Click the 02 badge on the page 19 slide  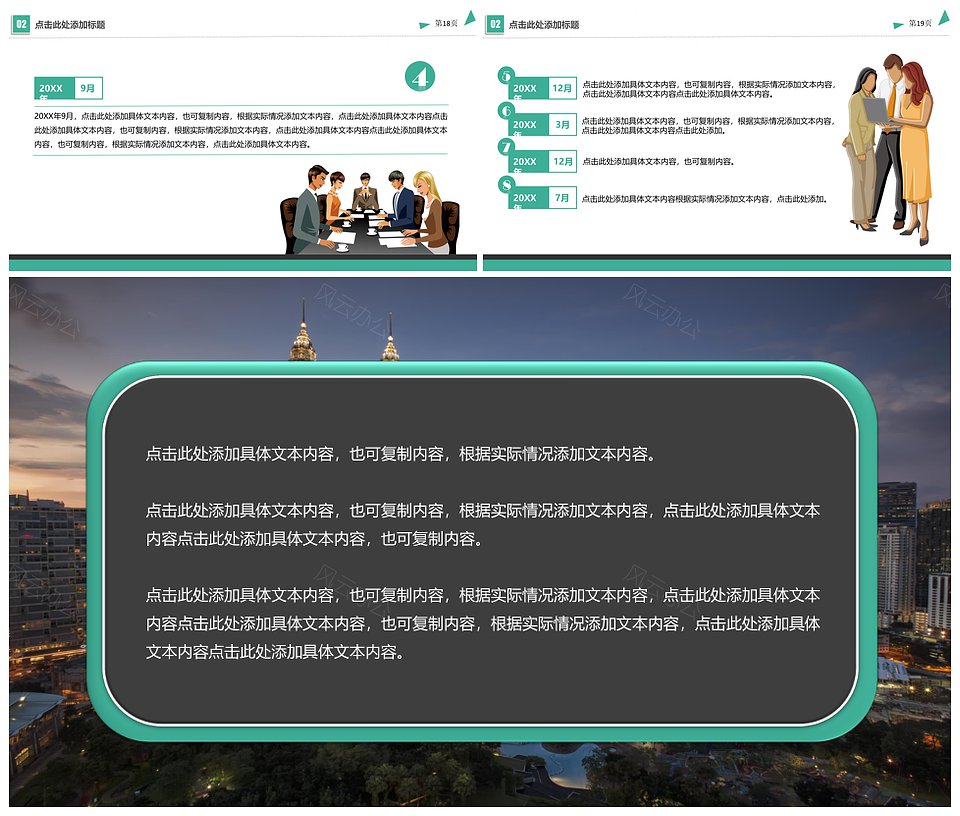click(x=495, y=24)
